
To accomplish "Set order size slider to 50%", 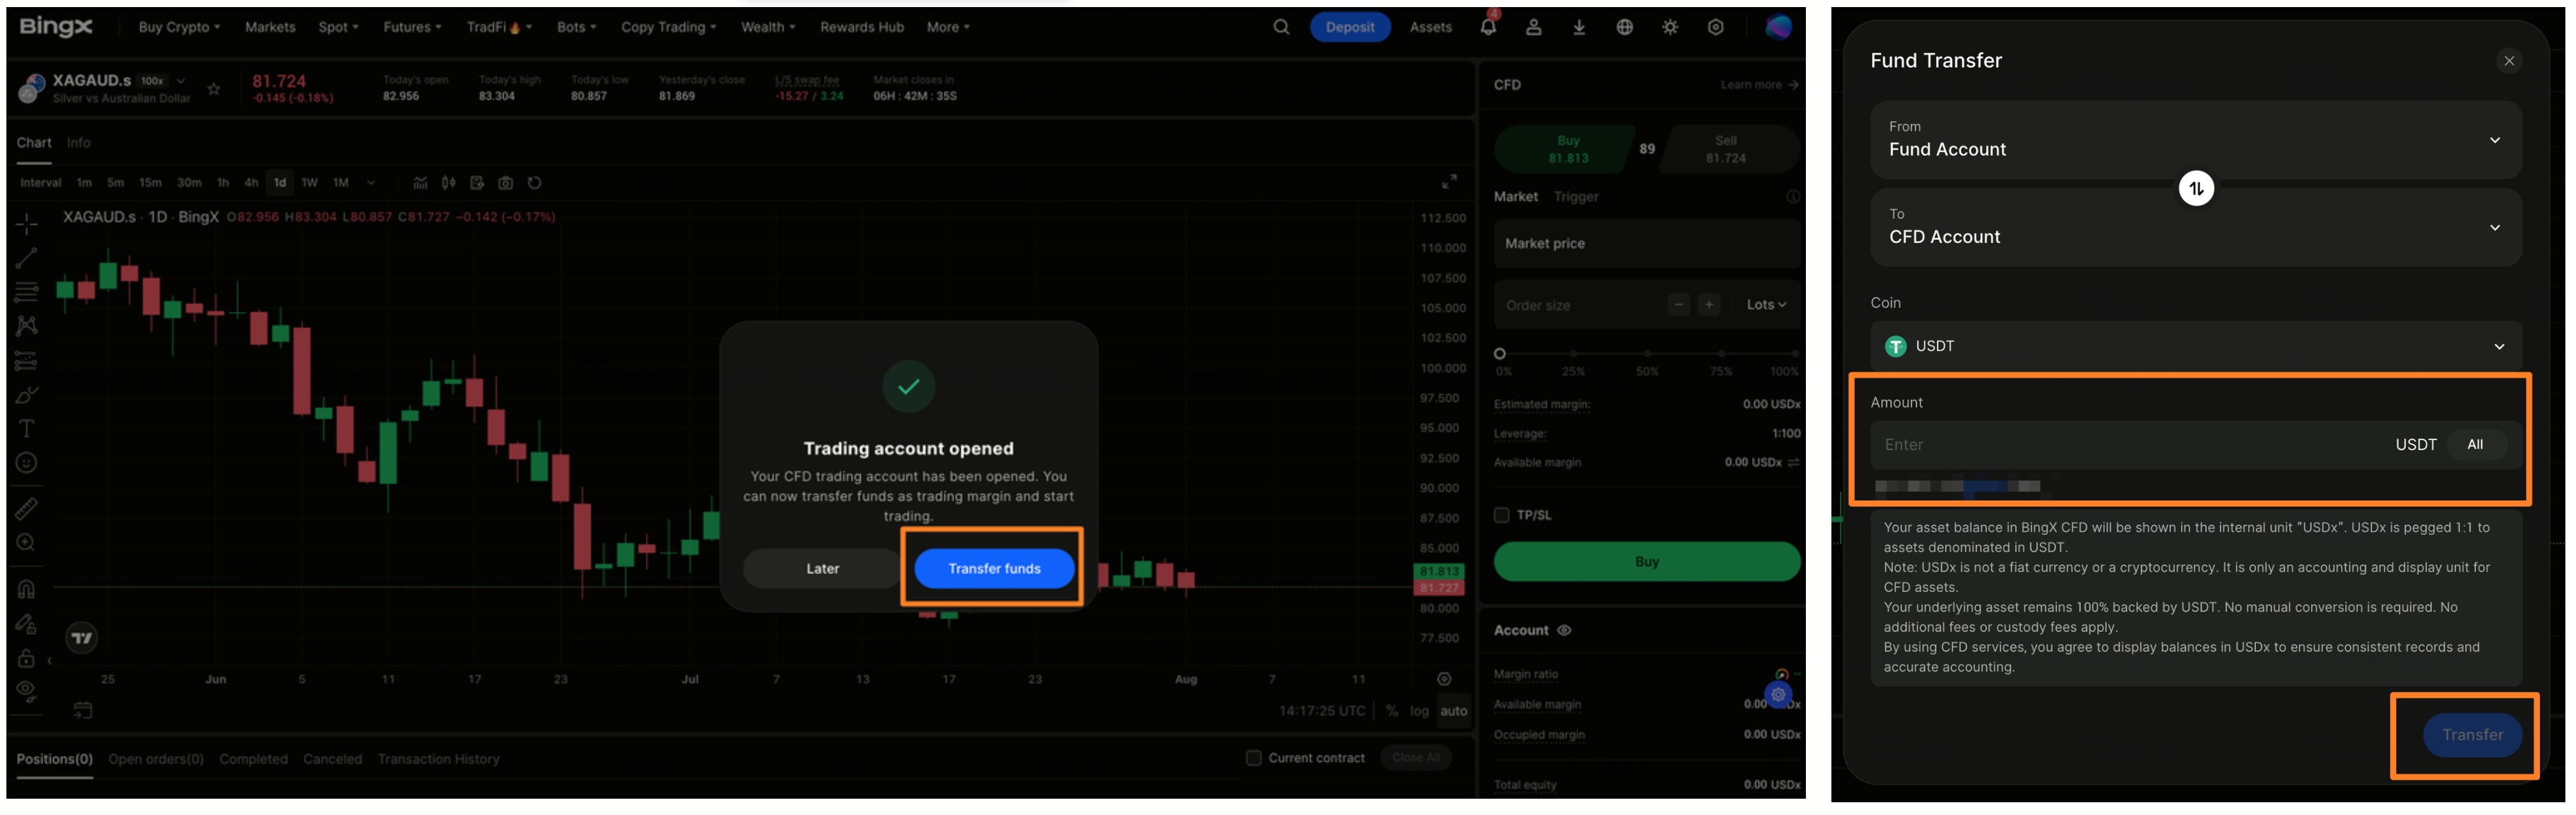I will coord(1647,354).
